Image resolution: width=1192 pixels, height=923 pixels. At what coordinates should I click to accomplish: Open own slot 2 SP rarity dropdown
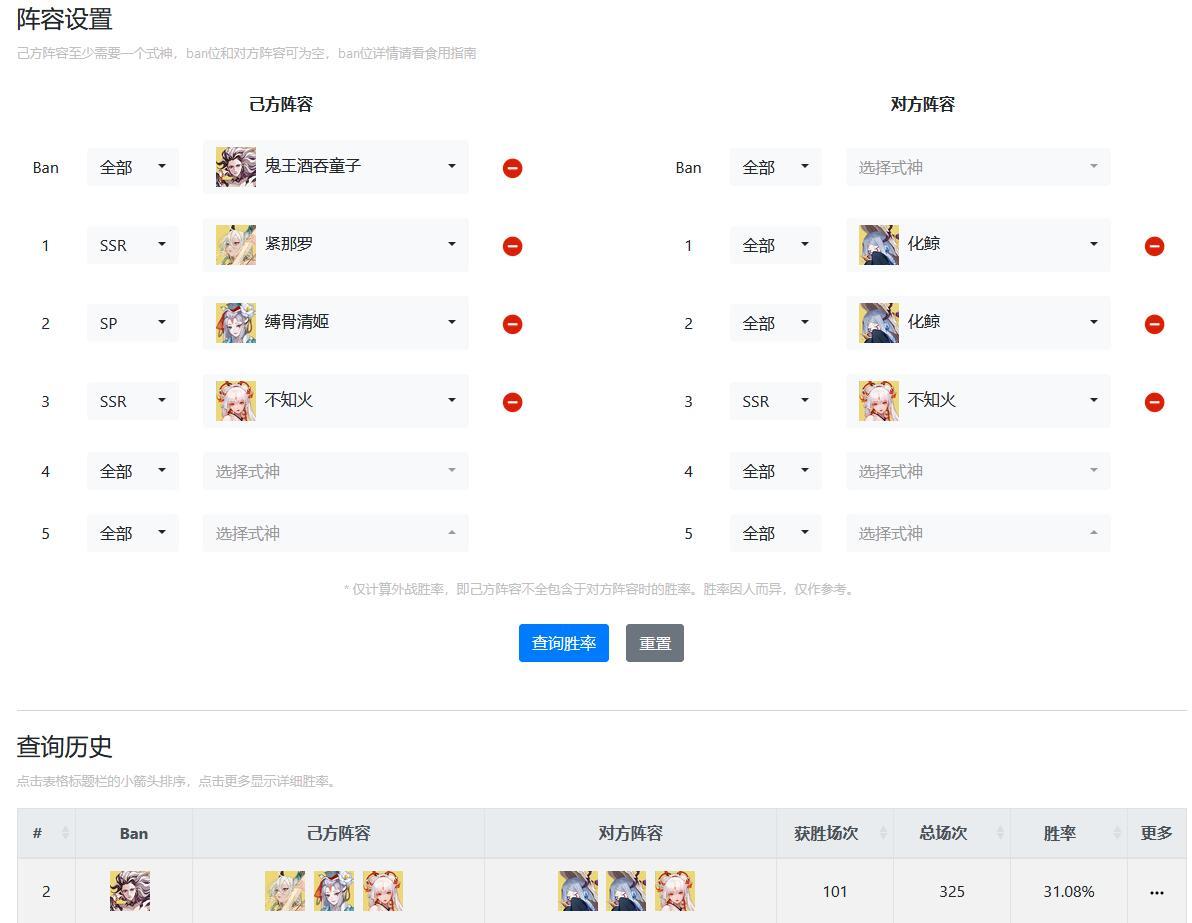132,323
